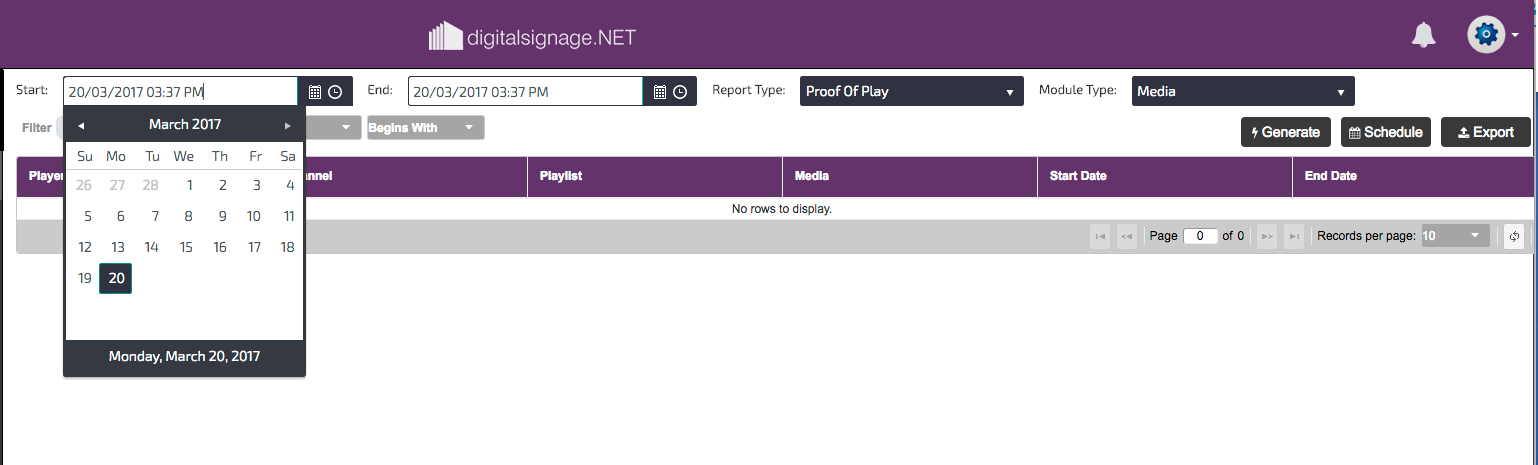This screenshot has height=465, width=1538.
Task: Go to previous month in calendar
Action: pos(81,125)
